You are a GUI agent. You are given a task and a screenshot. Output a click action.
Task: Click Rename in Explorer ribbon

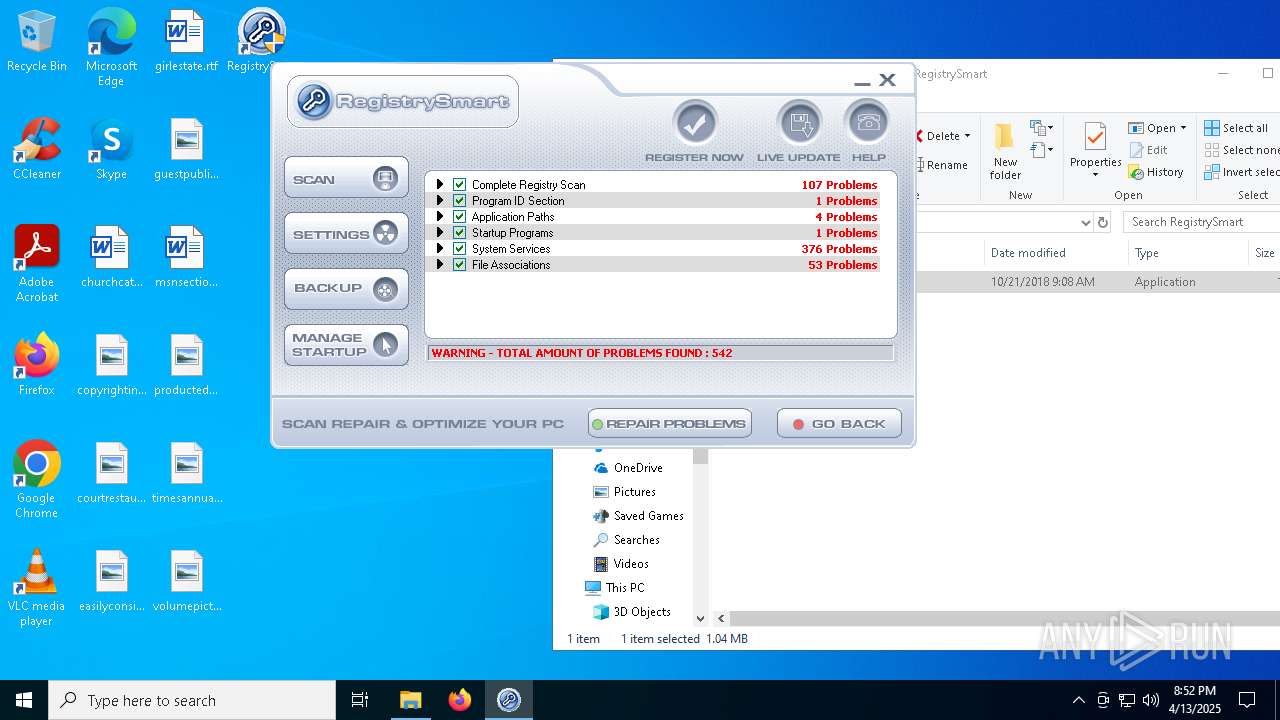click(943, 165)
